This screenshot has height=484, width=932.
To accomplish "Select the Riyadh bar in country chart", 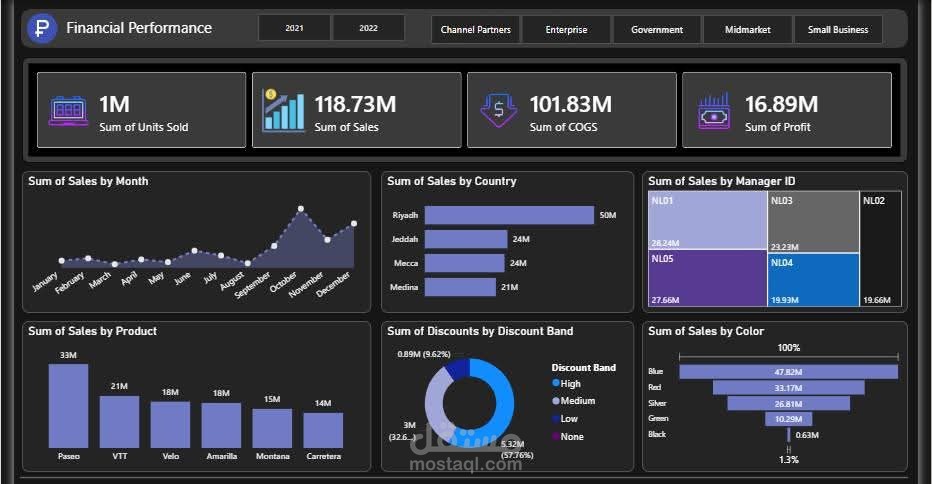I will (509, 215).
